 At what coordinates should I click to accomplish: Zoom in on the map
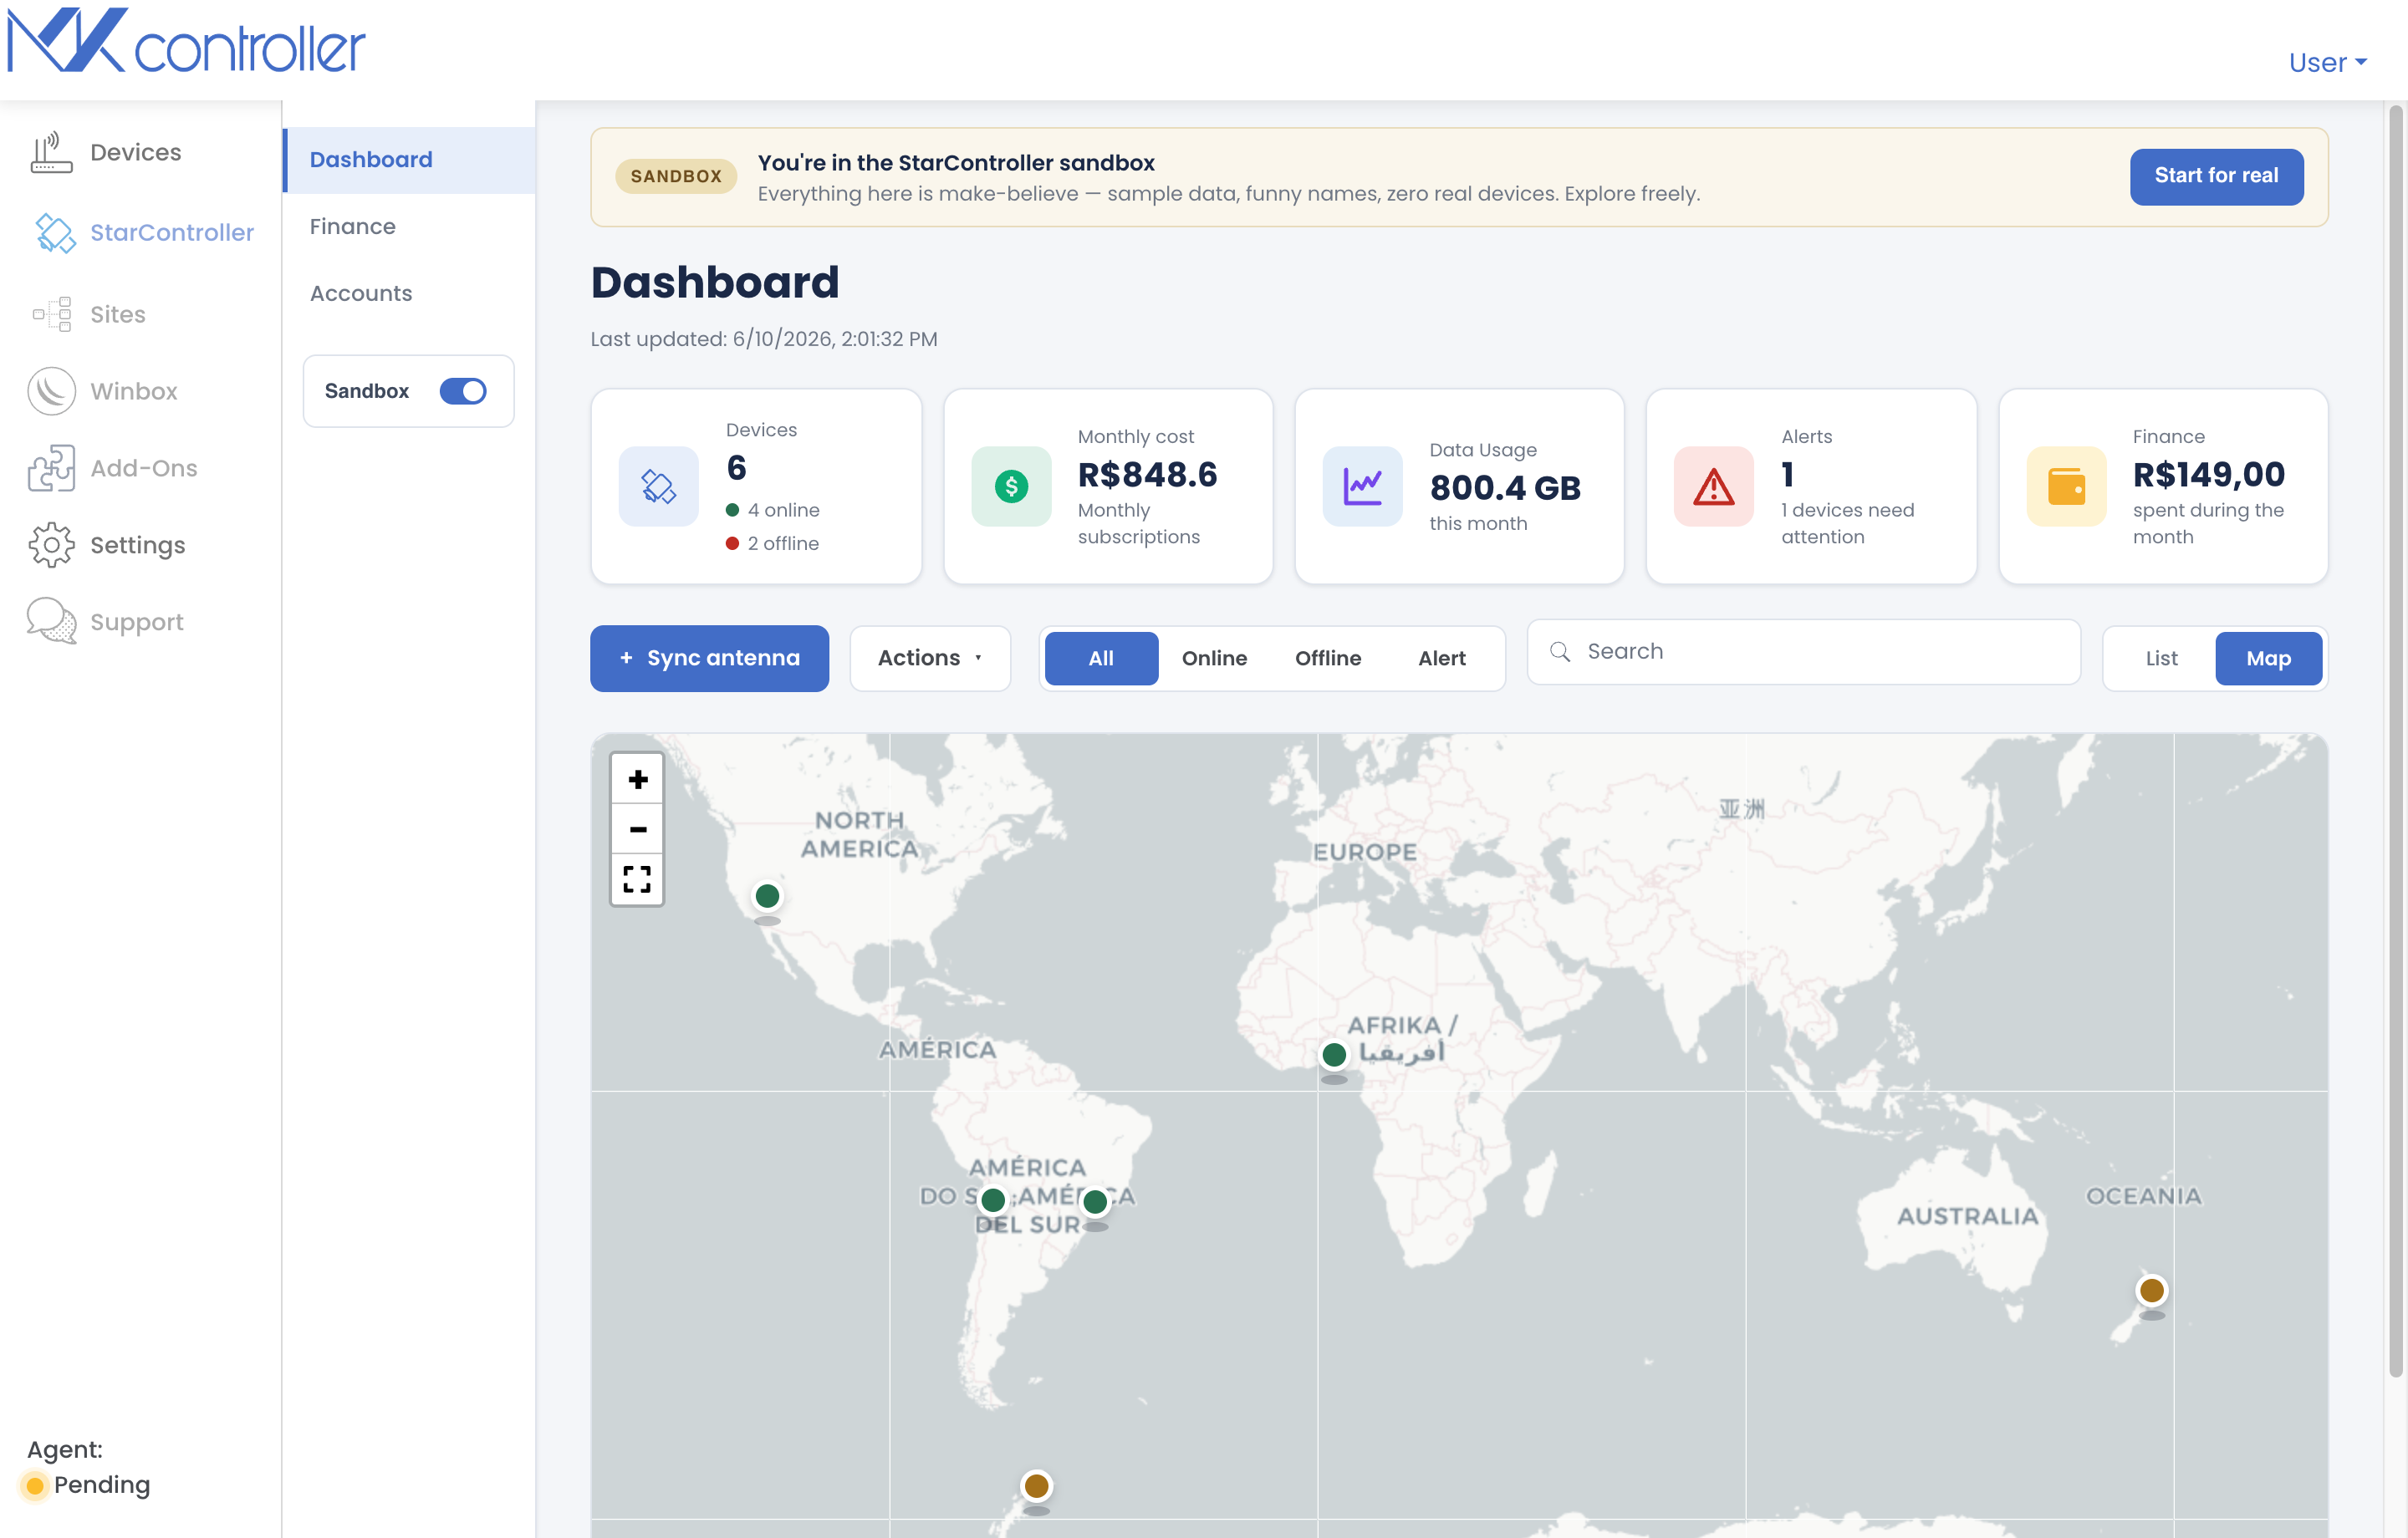coord(637,779)
